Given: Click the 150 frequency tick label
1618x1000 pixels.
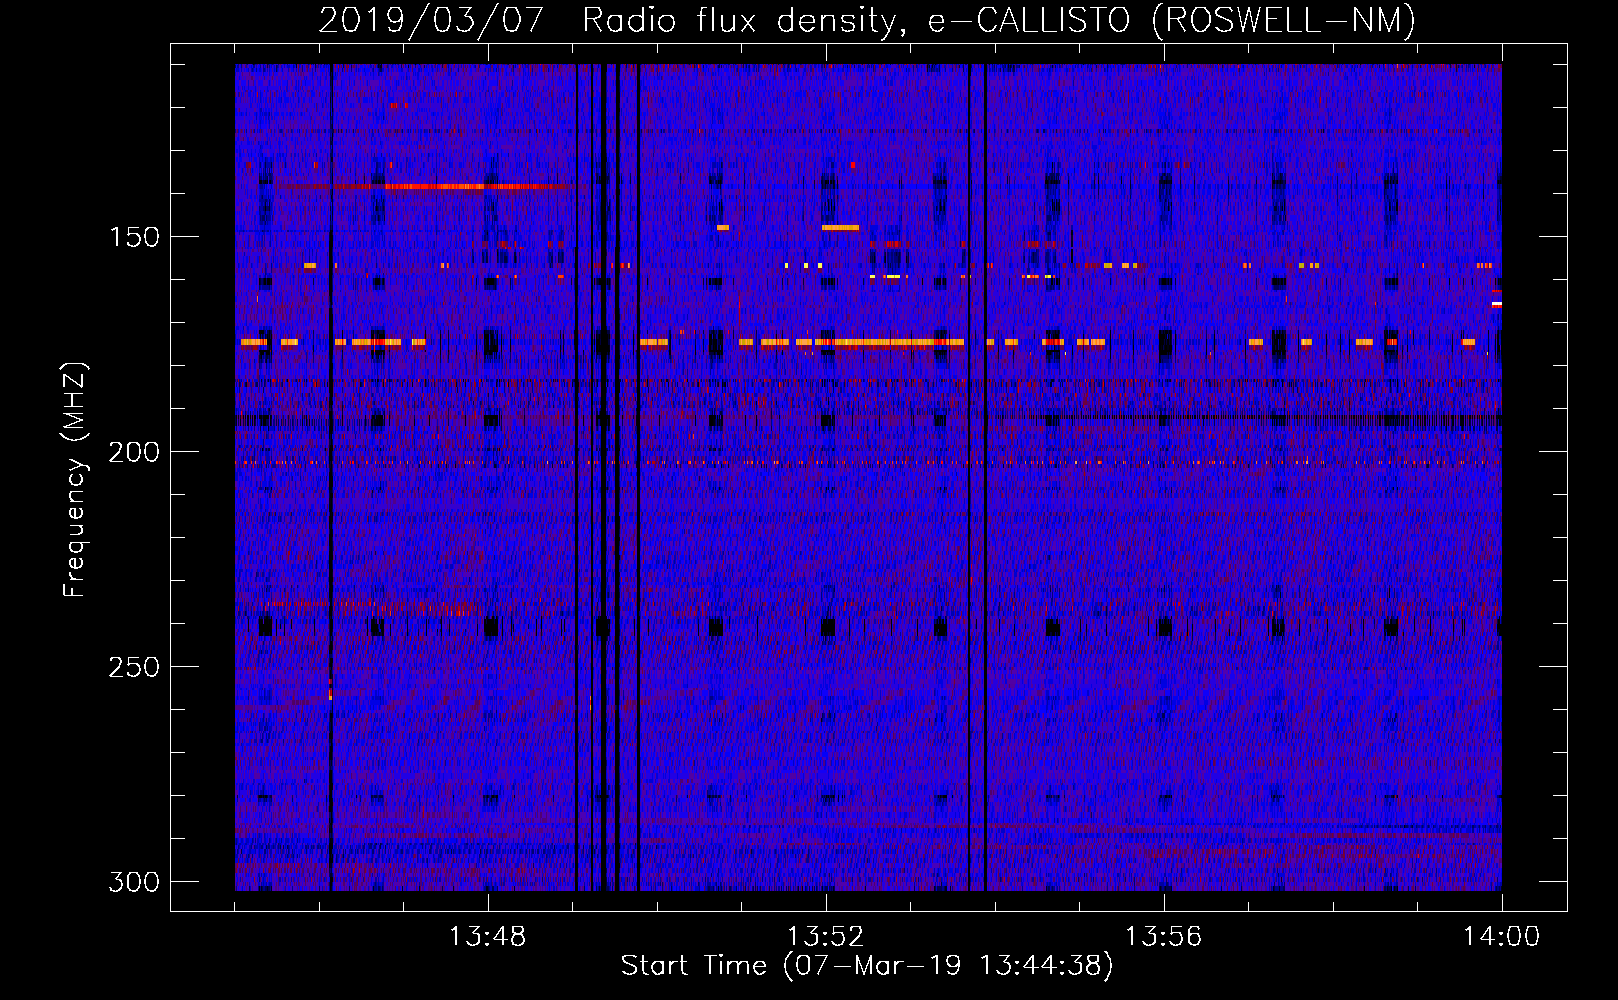Looking at the screenshot, I should (134, 237).
